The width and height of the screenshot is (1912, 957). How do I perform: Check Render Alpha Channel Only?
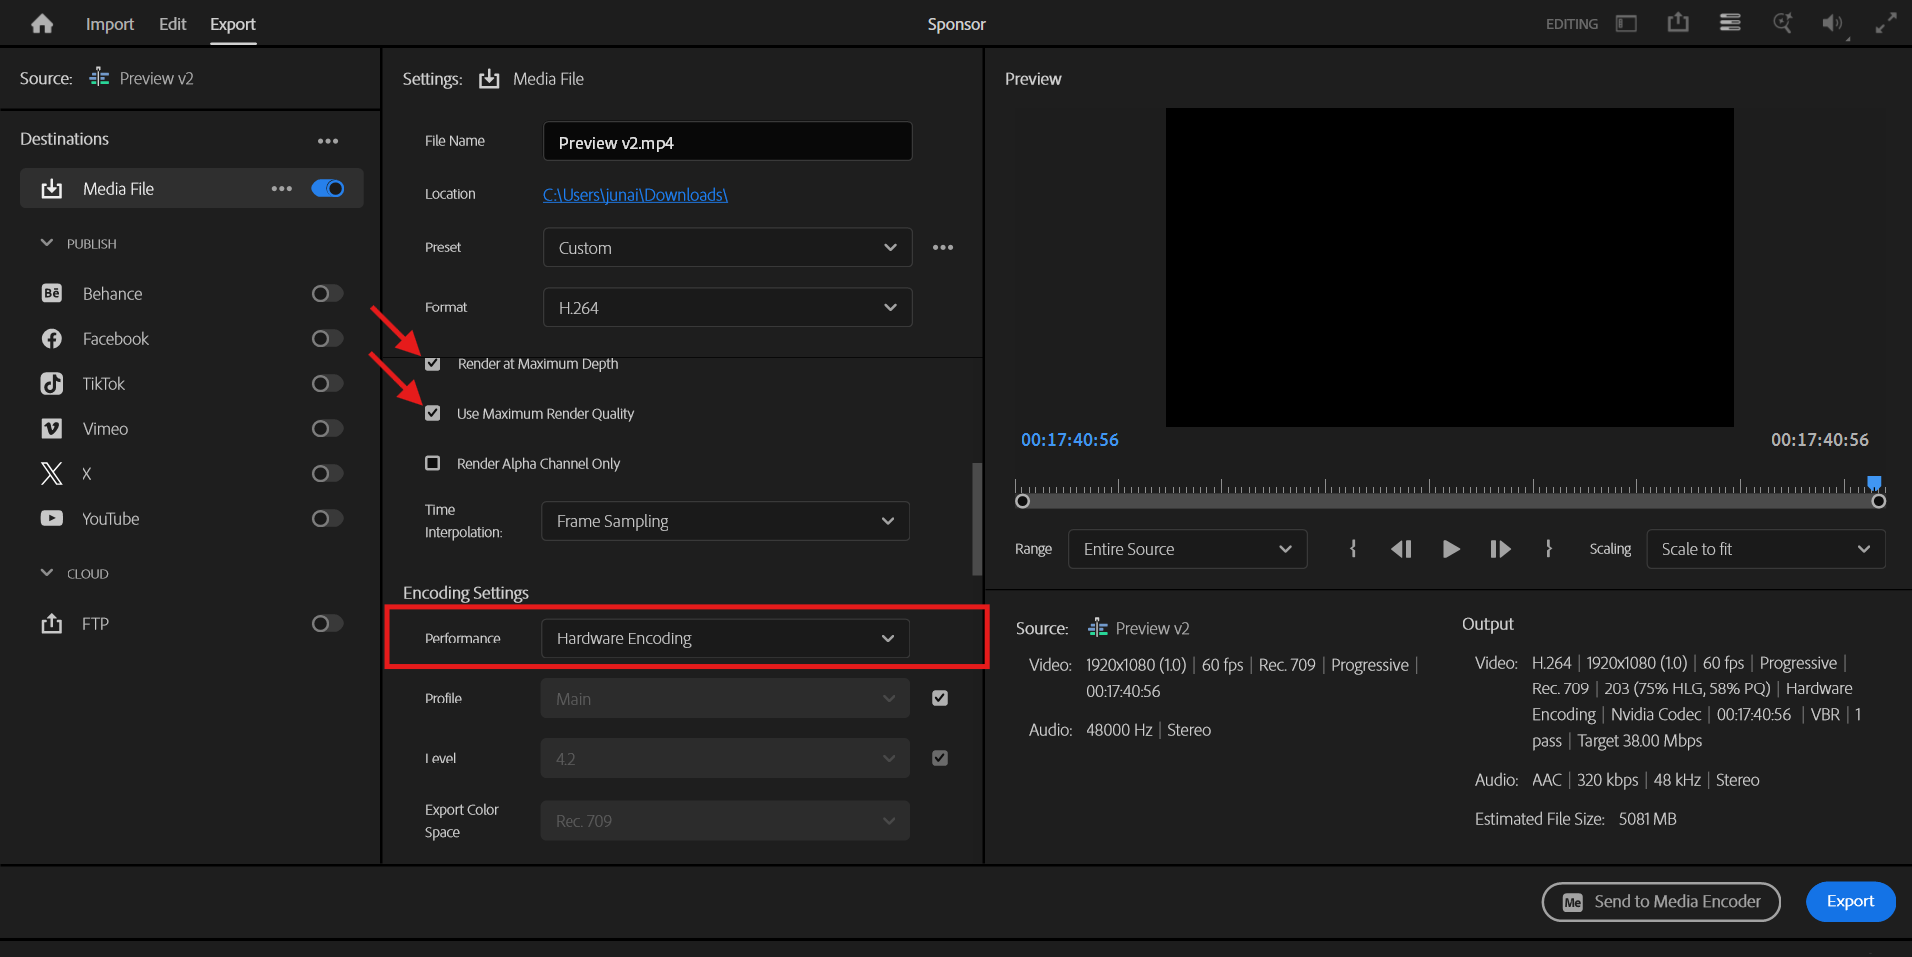432,463
